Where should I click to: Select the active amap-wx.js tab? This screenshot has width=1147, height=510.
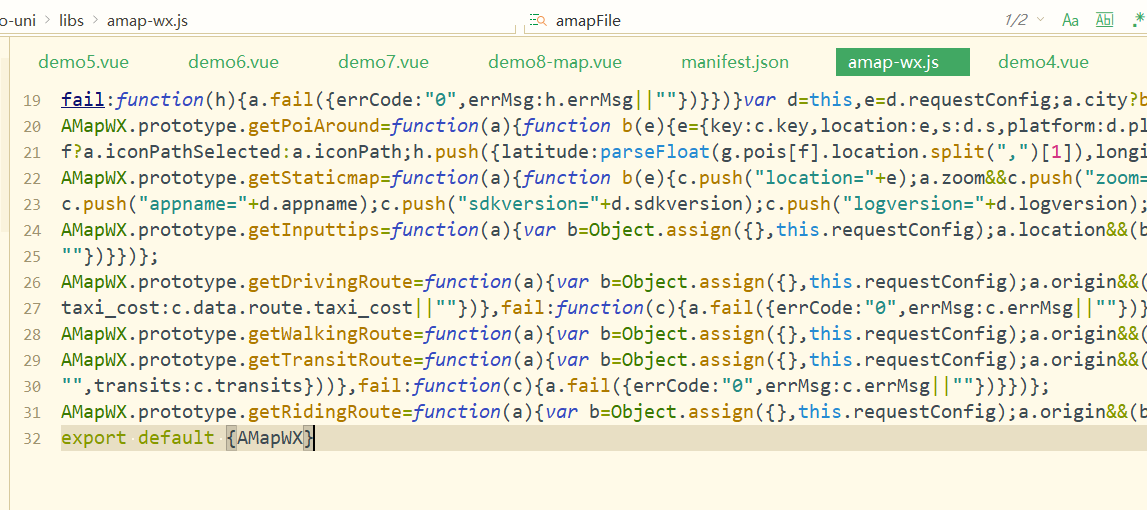tap(903, 62)
